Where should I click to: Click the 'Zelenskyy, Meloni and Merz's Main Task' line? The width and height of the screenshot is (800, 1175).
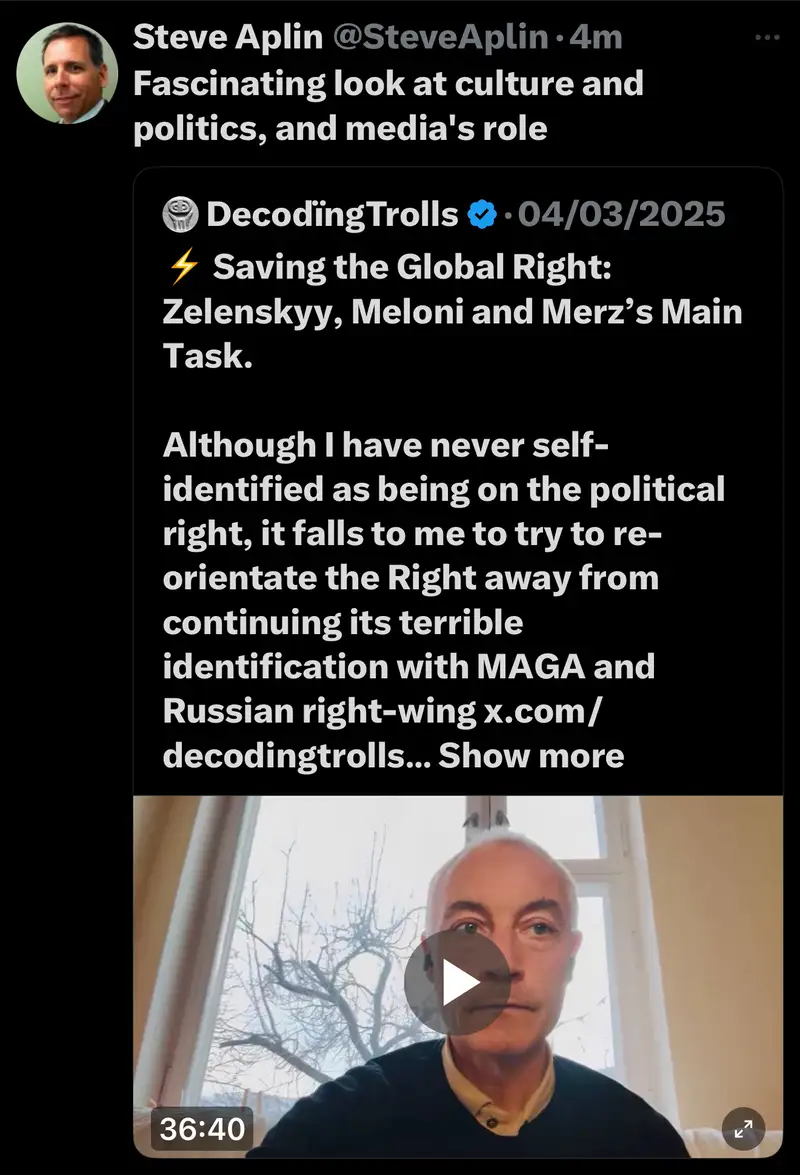[451, 312]
